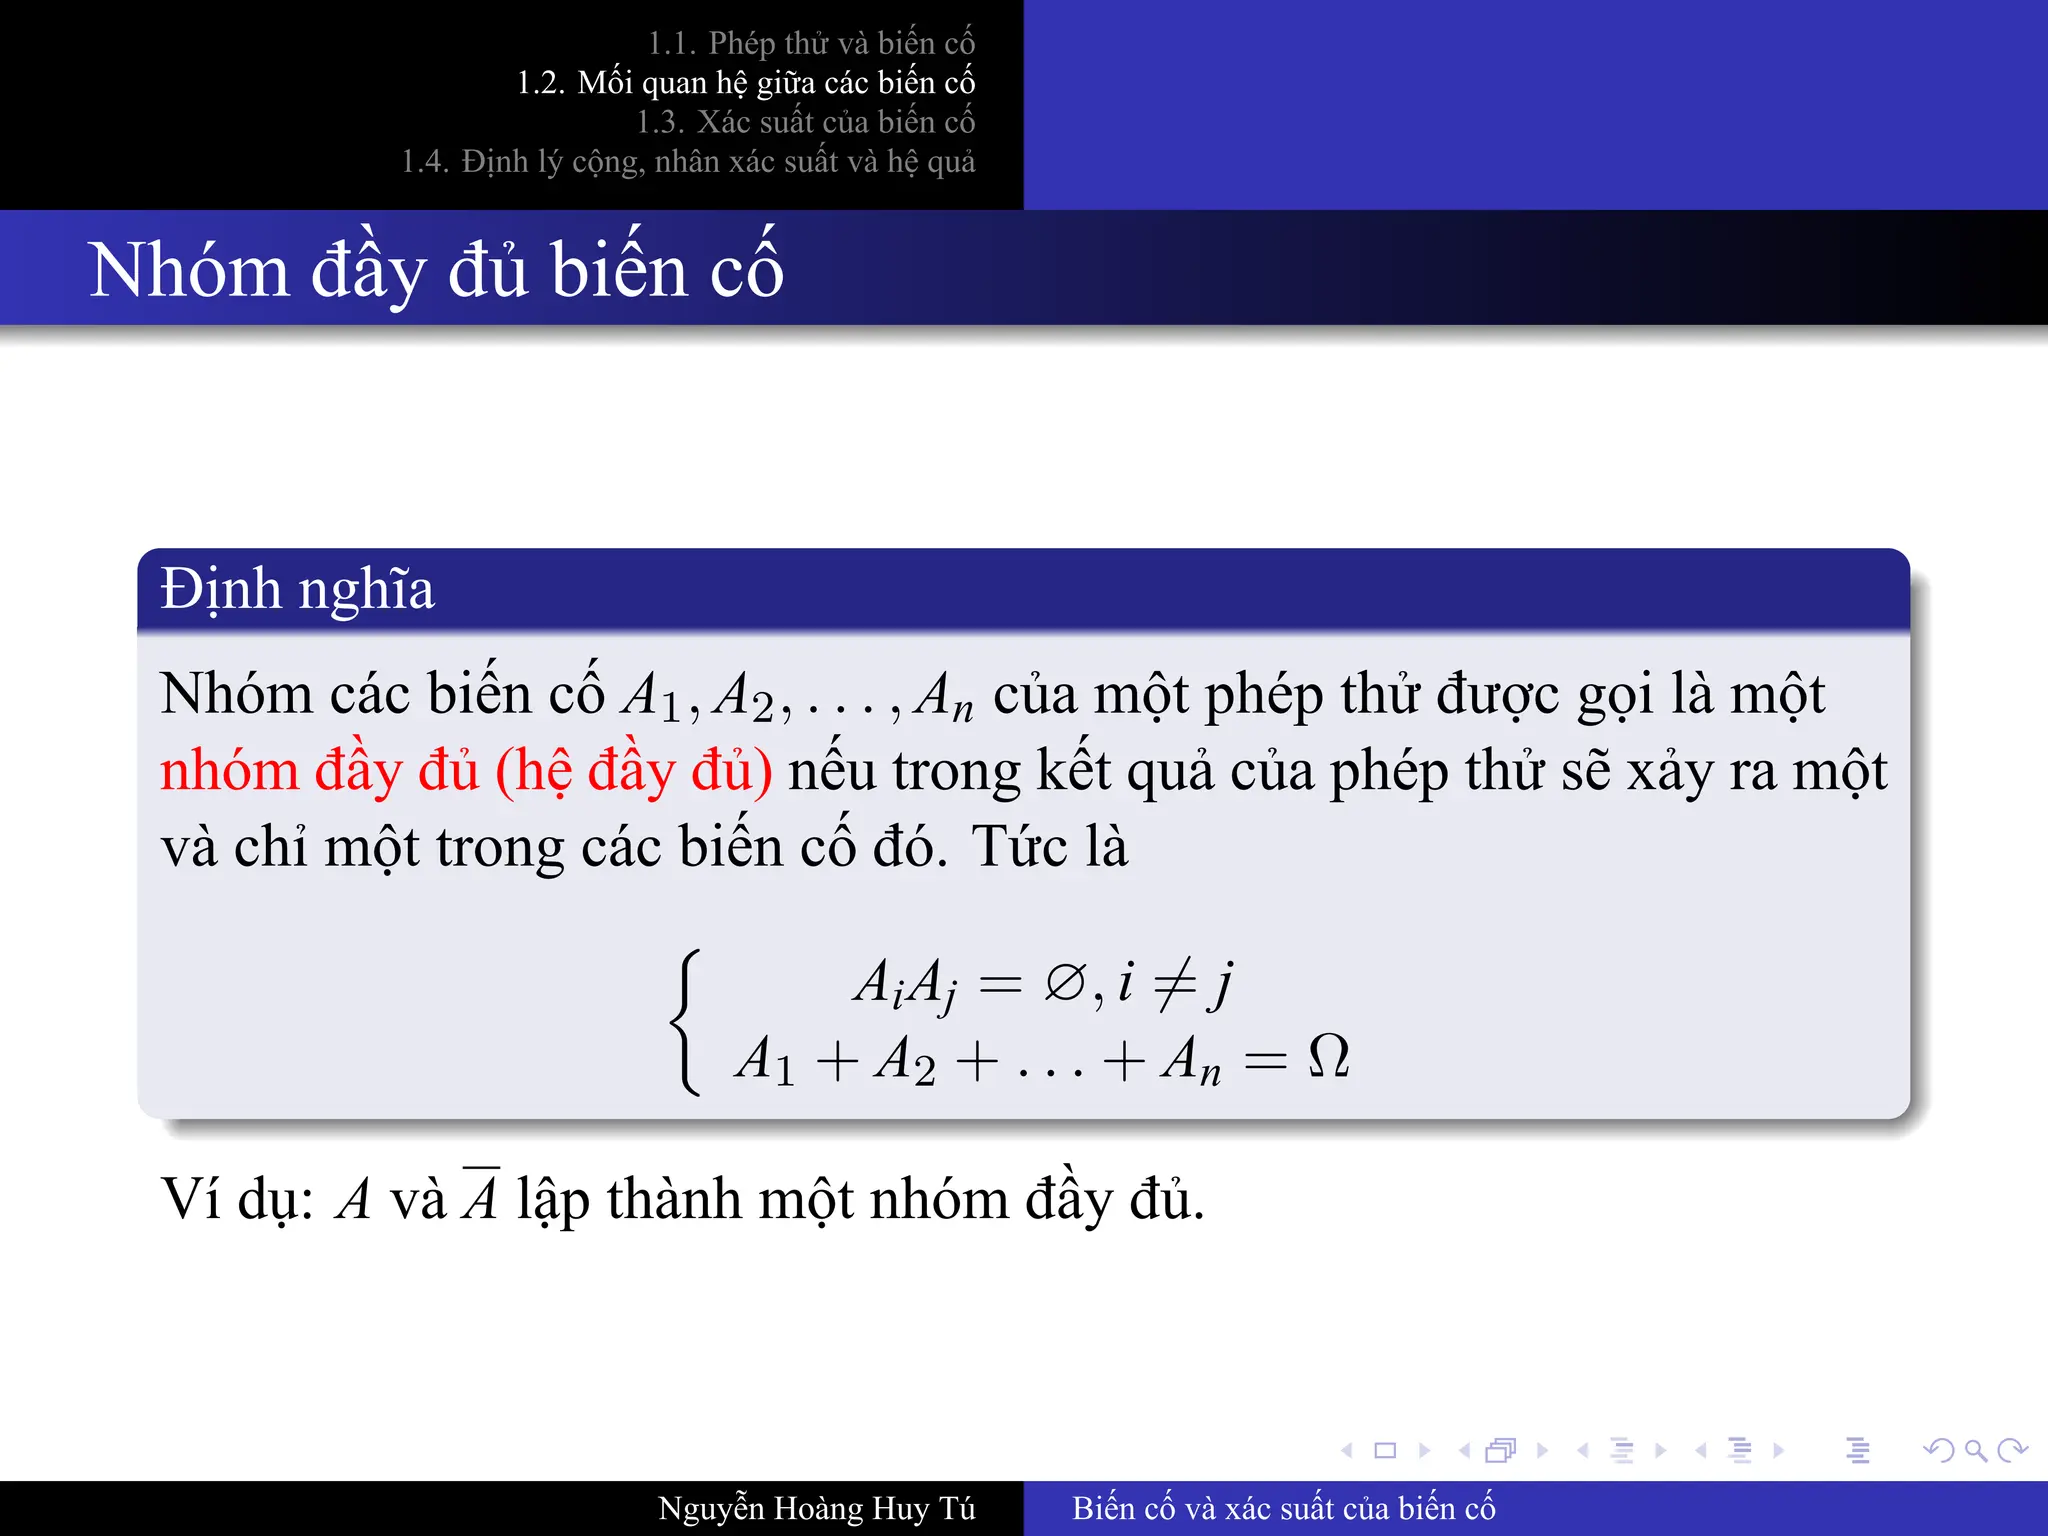Click the section navigation lines icon

[x=1740, y=1450]
